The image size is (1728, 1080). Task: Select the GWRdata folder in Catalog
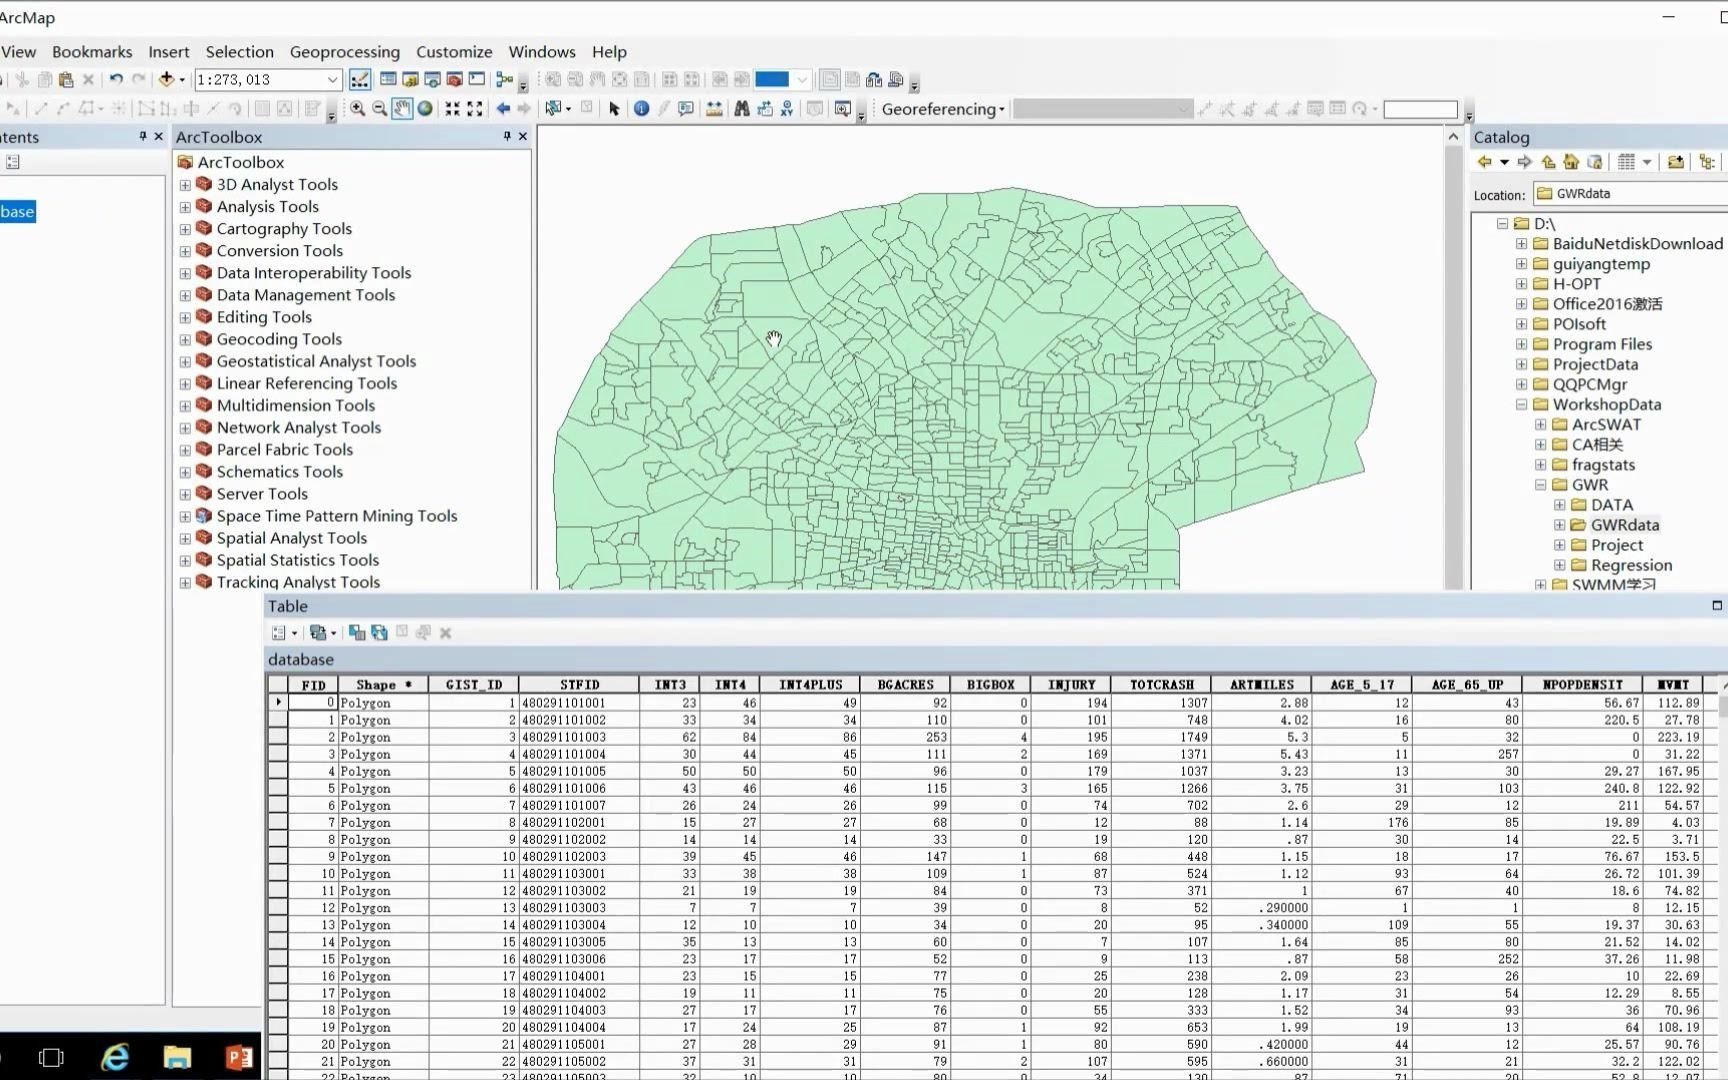1624,525
